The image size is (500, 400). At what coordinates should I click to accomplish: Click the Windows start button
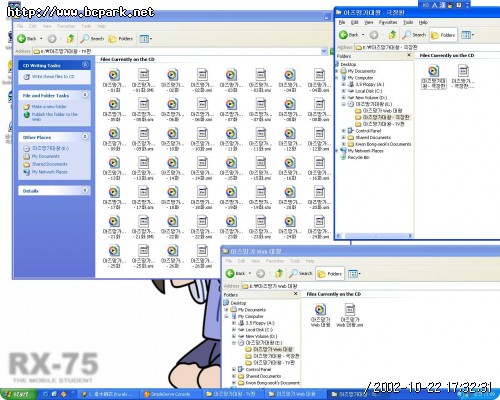point(17,394)
